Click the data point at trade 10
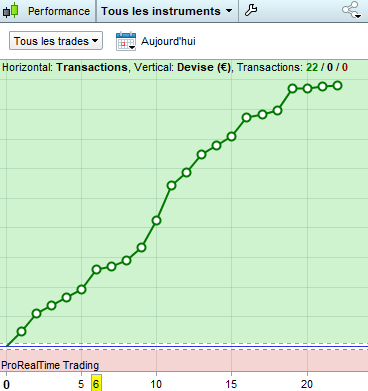The width and height of the screenshot is (368, 391). (156, 221)
